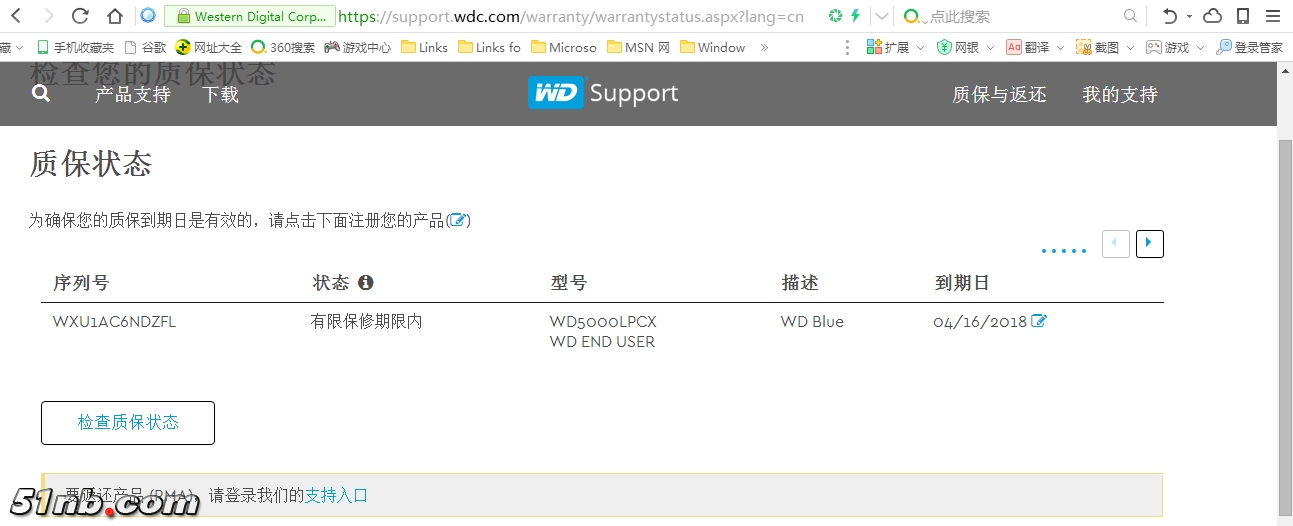Open the MSN 网 bookmark folder
Viewport: 1293px width, 526px height.
637,47
